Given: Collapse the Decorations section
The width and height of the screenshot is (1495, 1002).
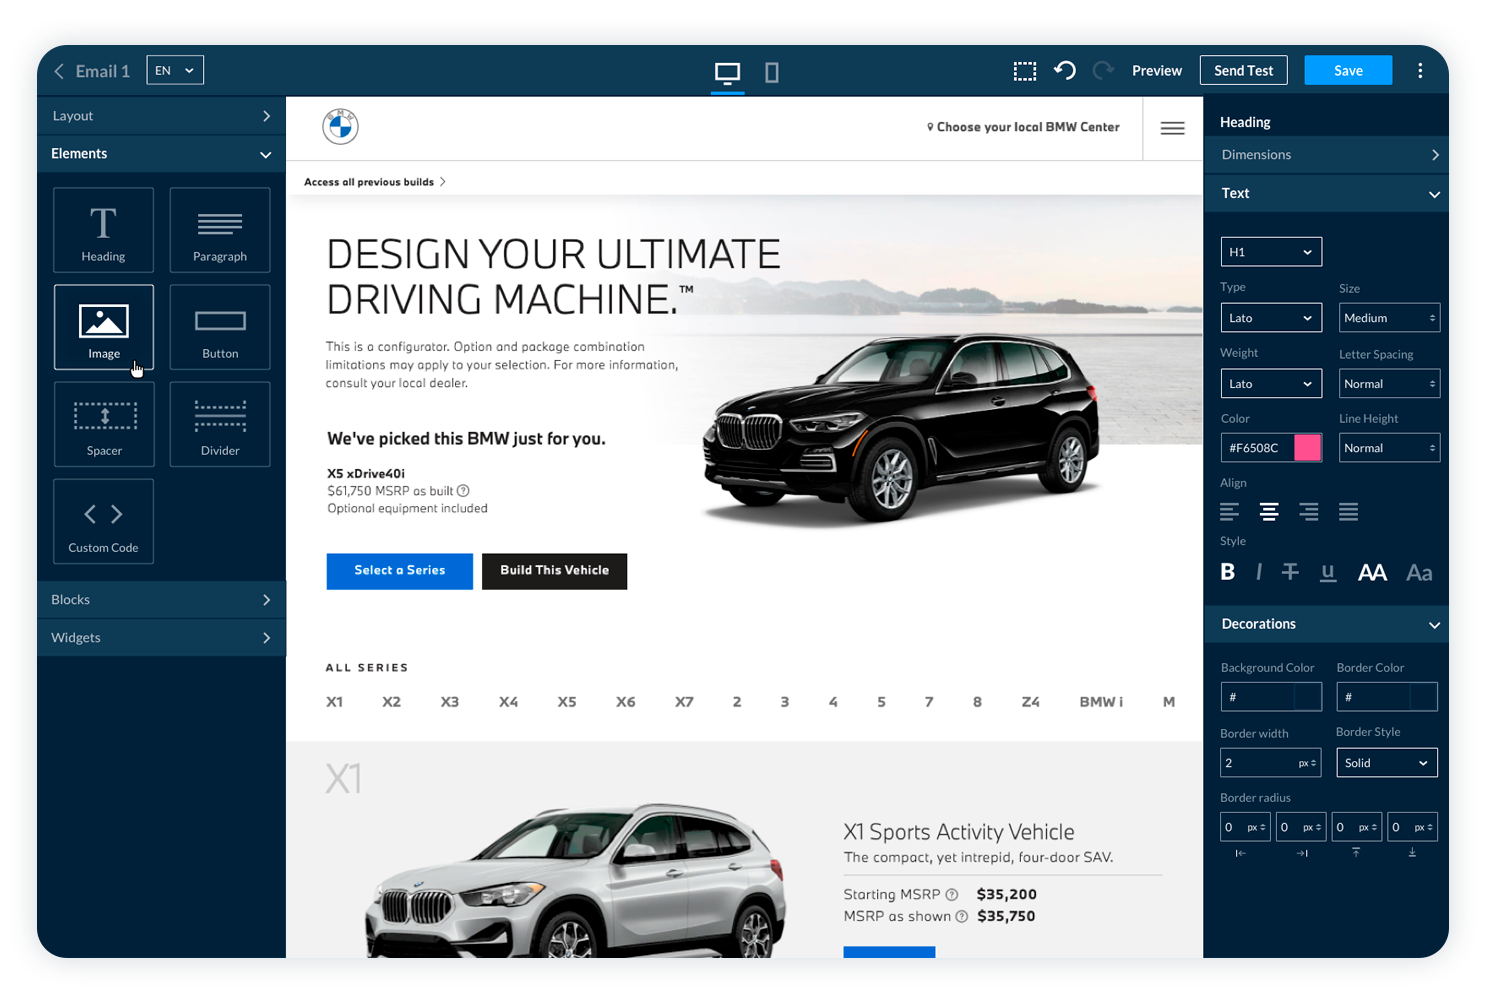Looking at the screenshot, I should (1326, 624).
